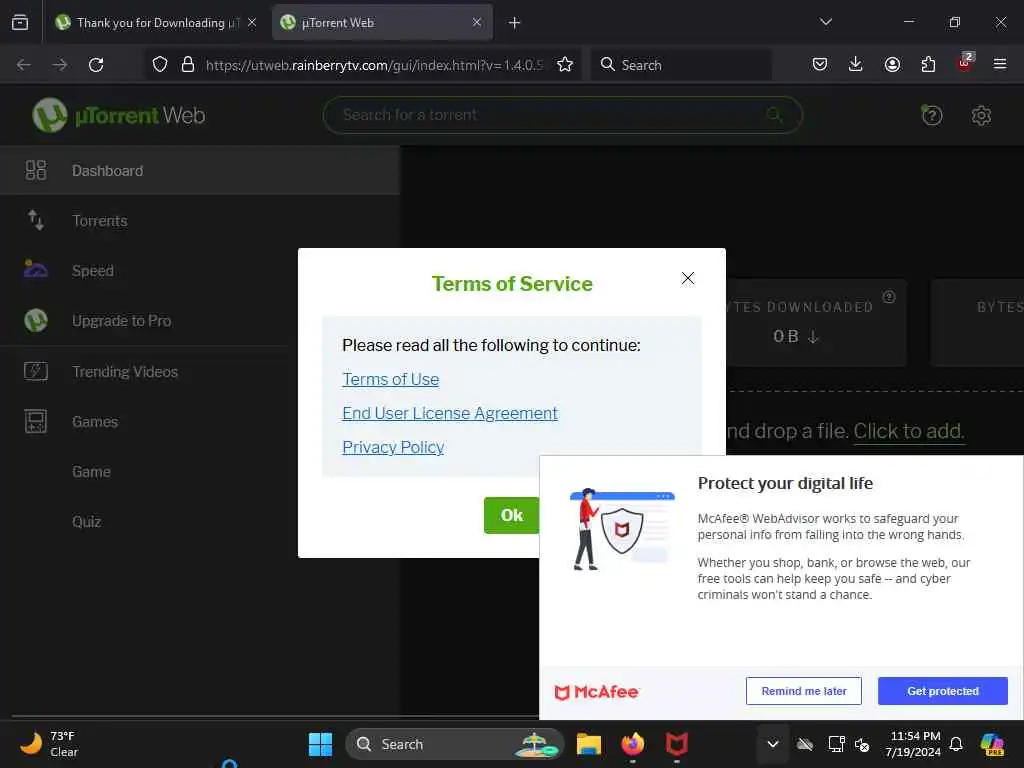Click the Dashboard grid icon
The image size is (1024, 768).
(36, 170)
